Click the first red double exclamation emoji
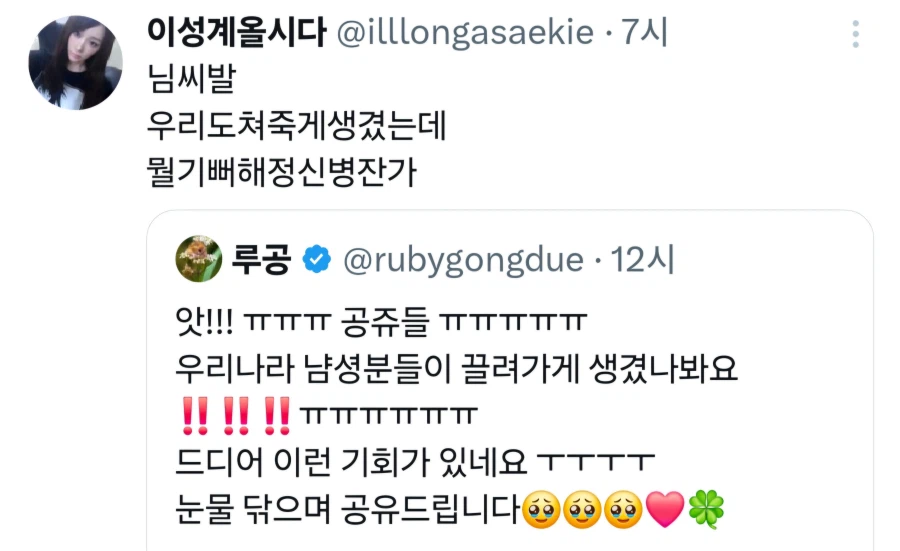 click(x=195, y=416)
